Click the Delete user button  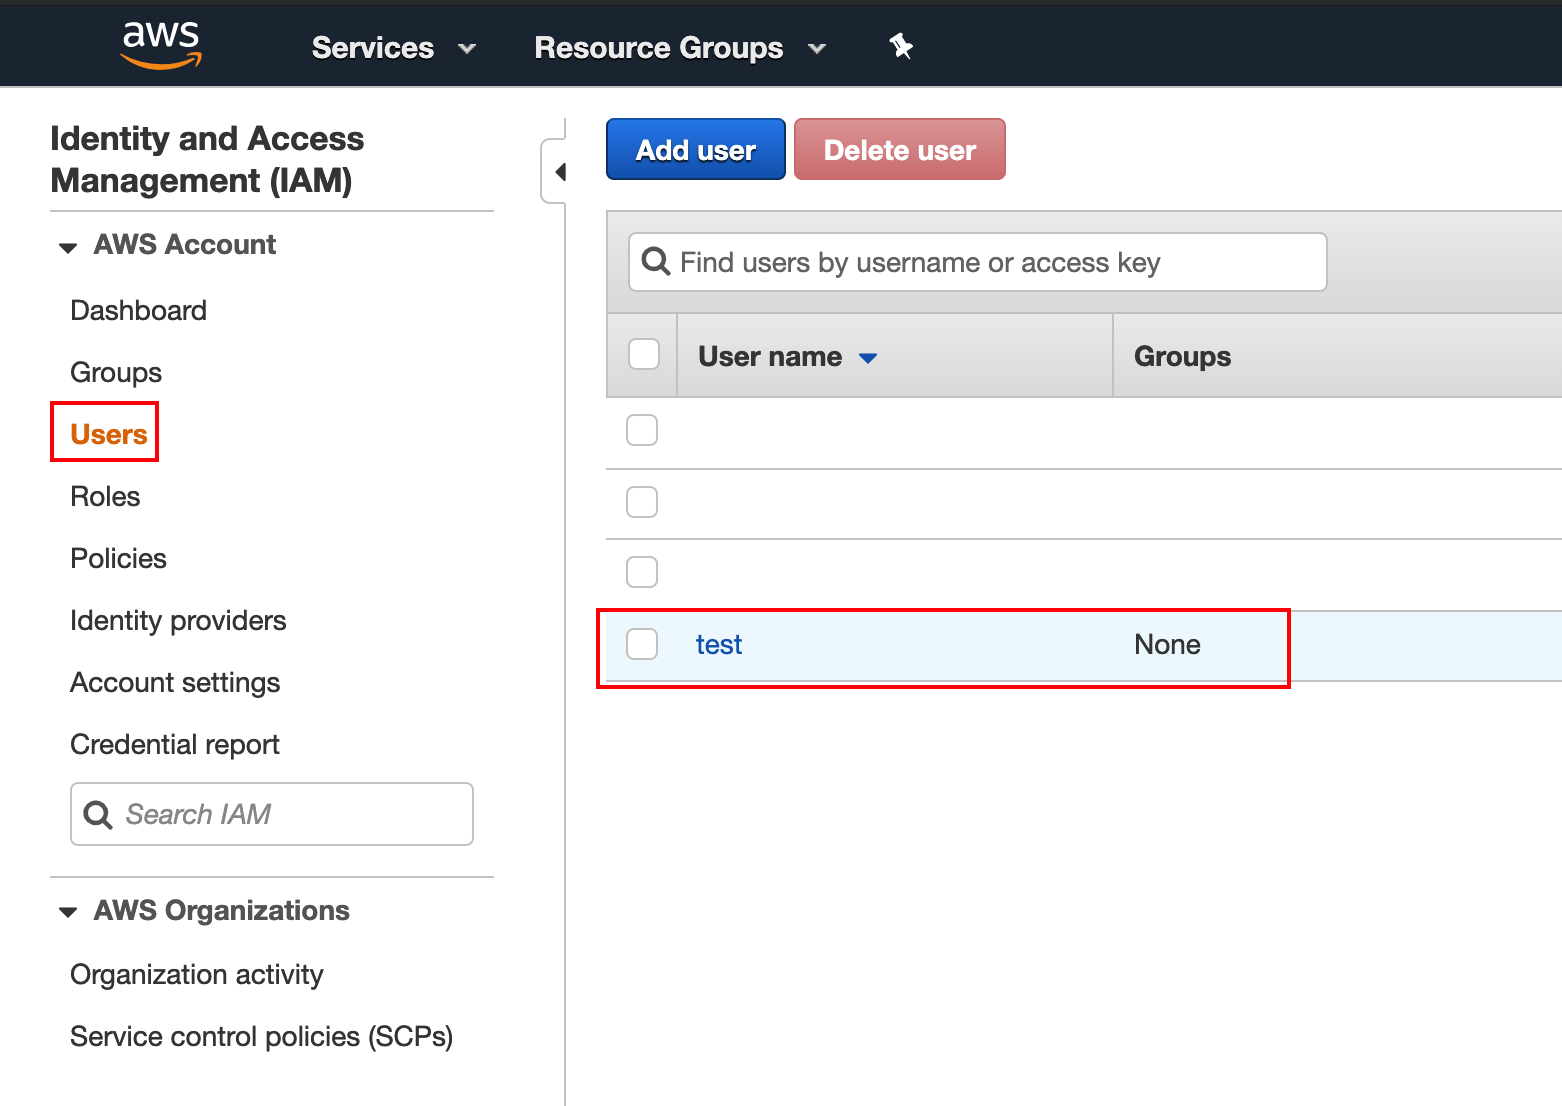tap(900, 149)
